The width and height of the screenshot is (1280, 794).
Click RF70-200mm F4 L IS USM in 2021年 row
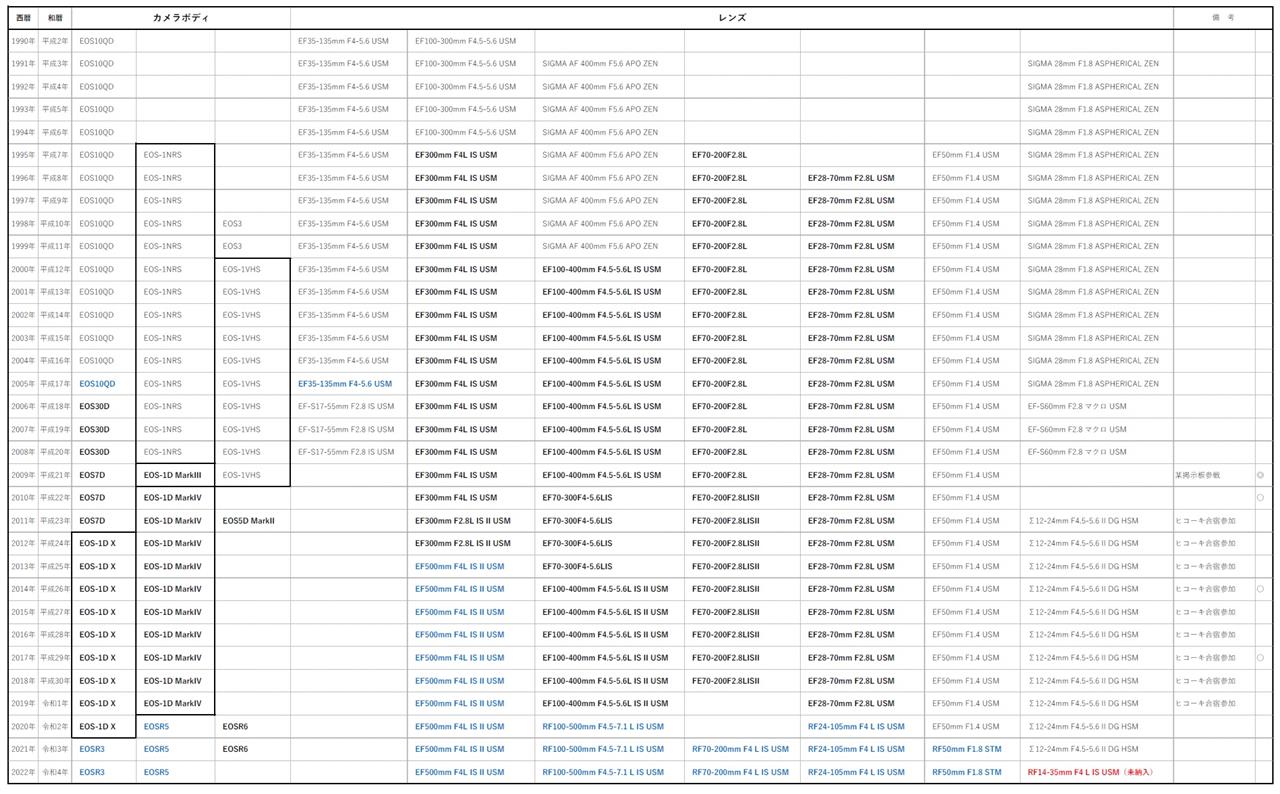(x=740, y=750)
